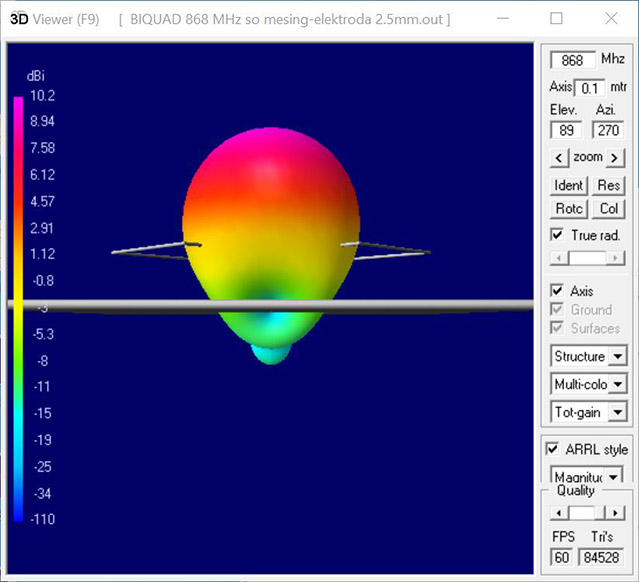The image size is (639, 582).
Task: Click the Col button
Action: click(608, 209)
